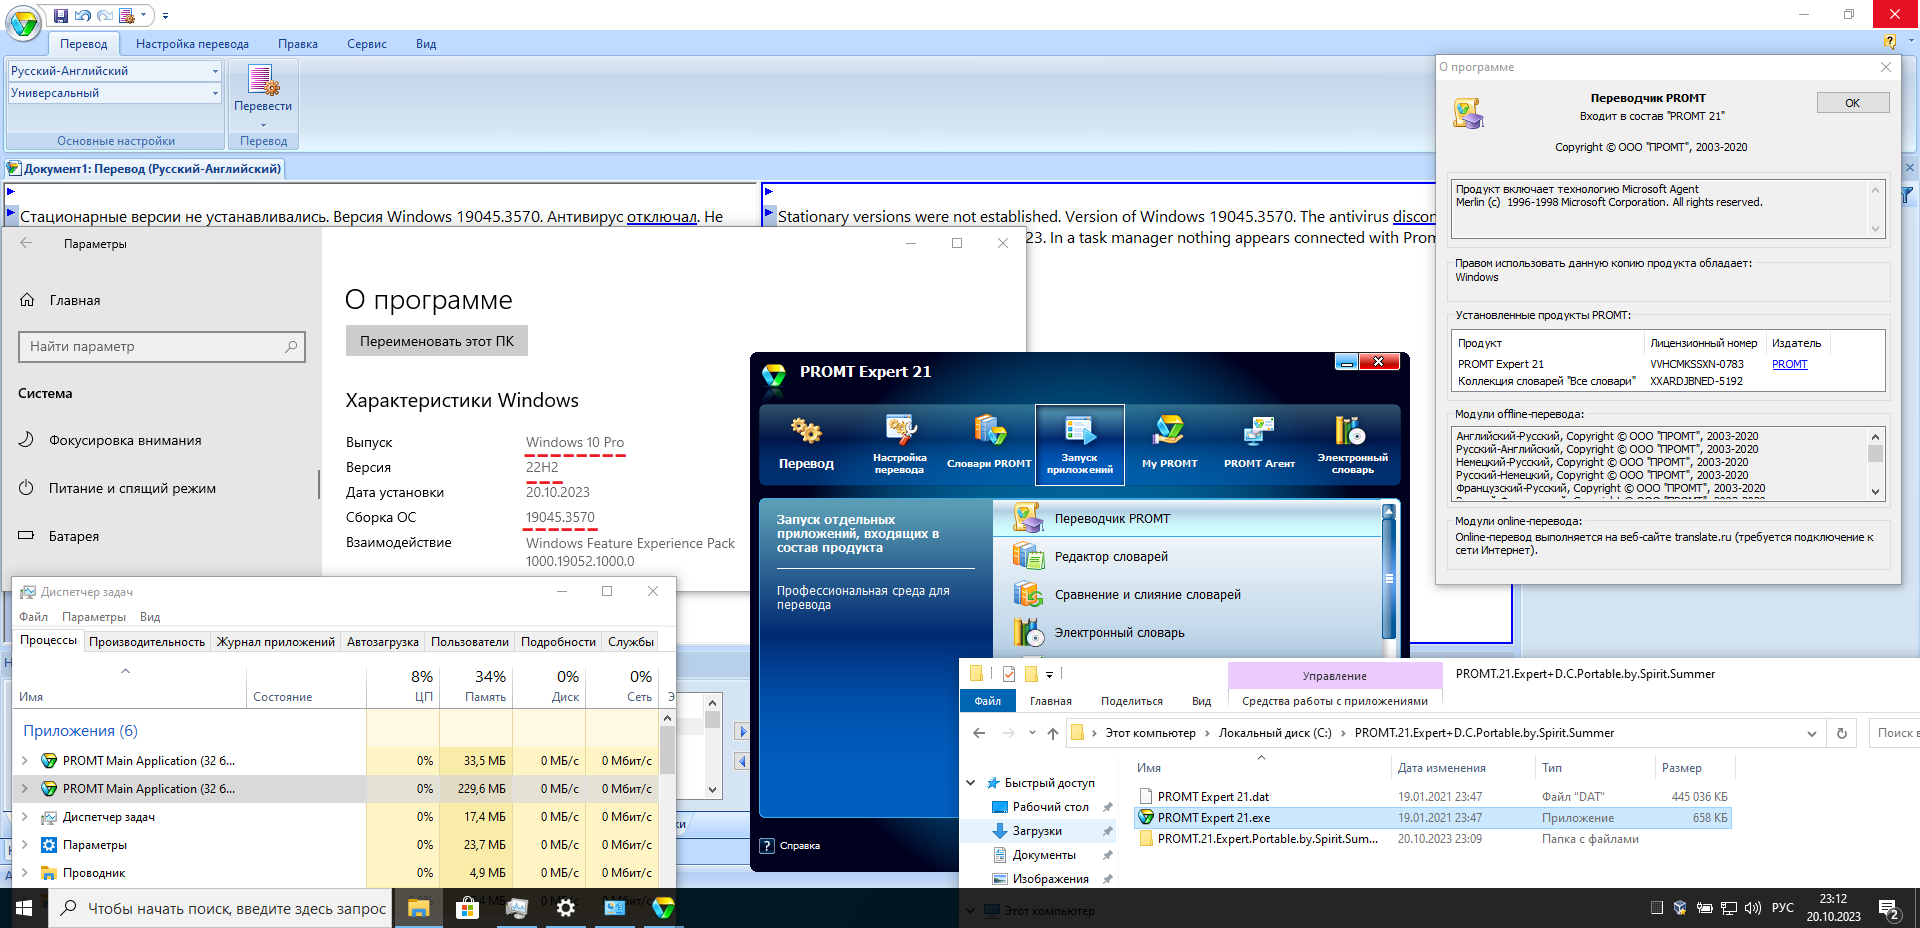Click the save icon in quick access toolbar
The height and width of the screenshot is (928, 1920).
click(x=61, y=15)
